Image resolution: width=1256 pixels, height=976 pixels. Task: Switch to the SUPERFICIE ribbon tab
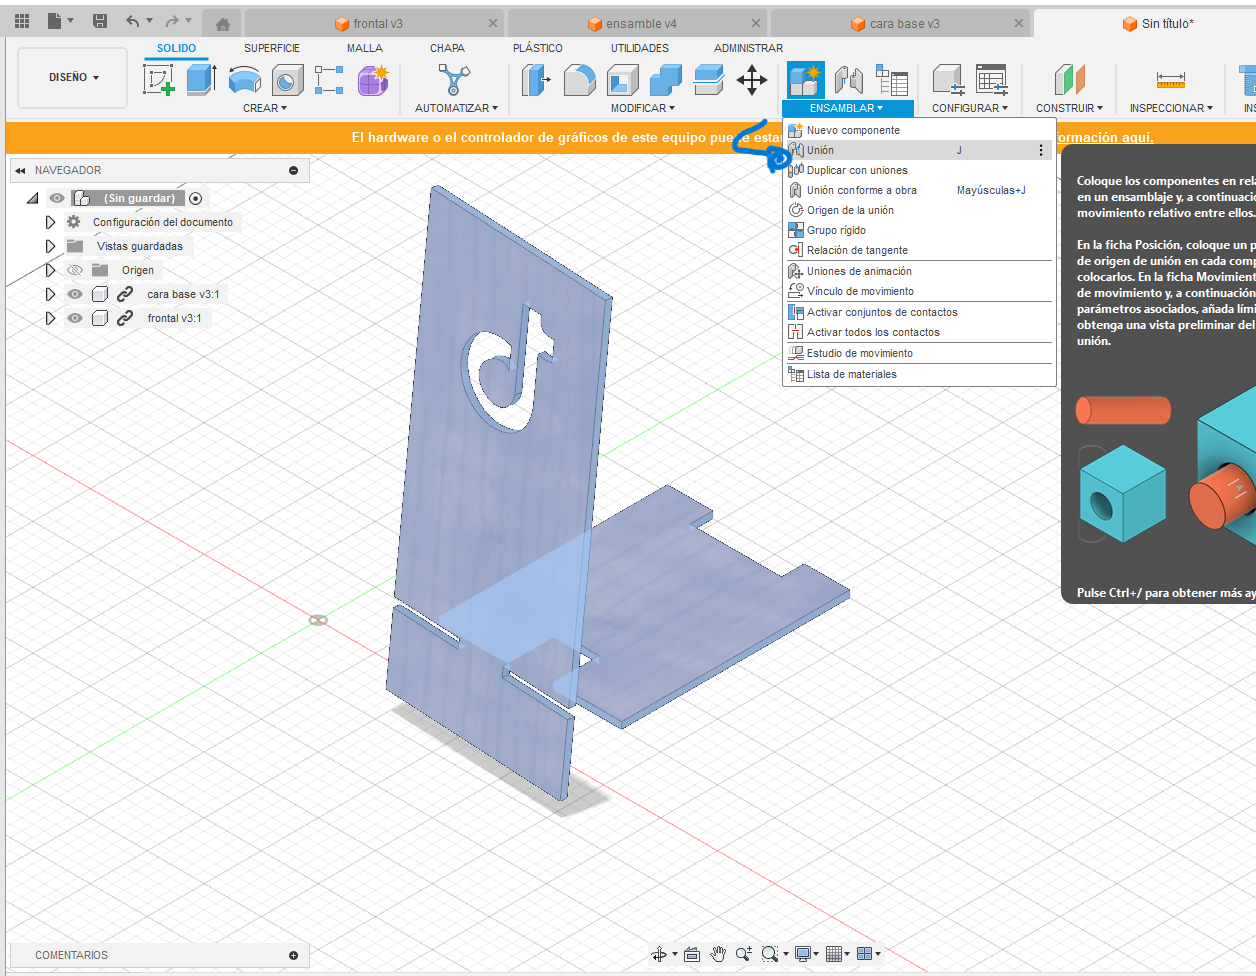272,48
